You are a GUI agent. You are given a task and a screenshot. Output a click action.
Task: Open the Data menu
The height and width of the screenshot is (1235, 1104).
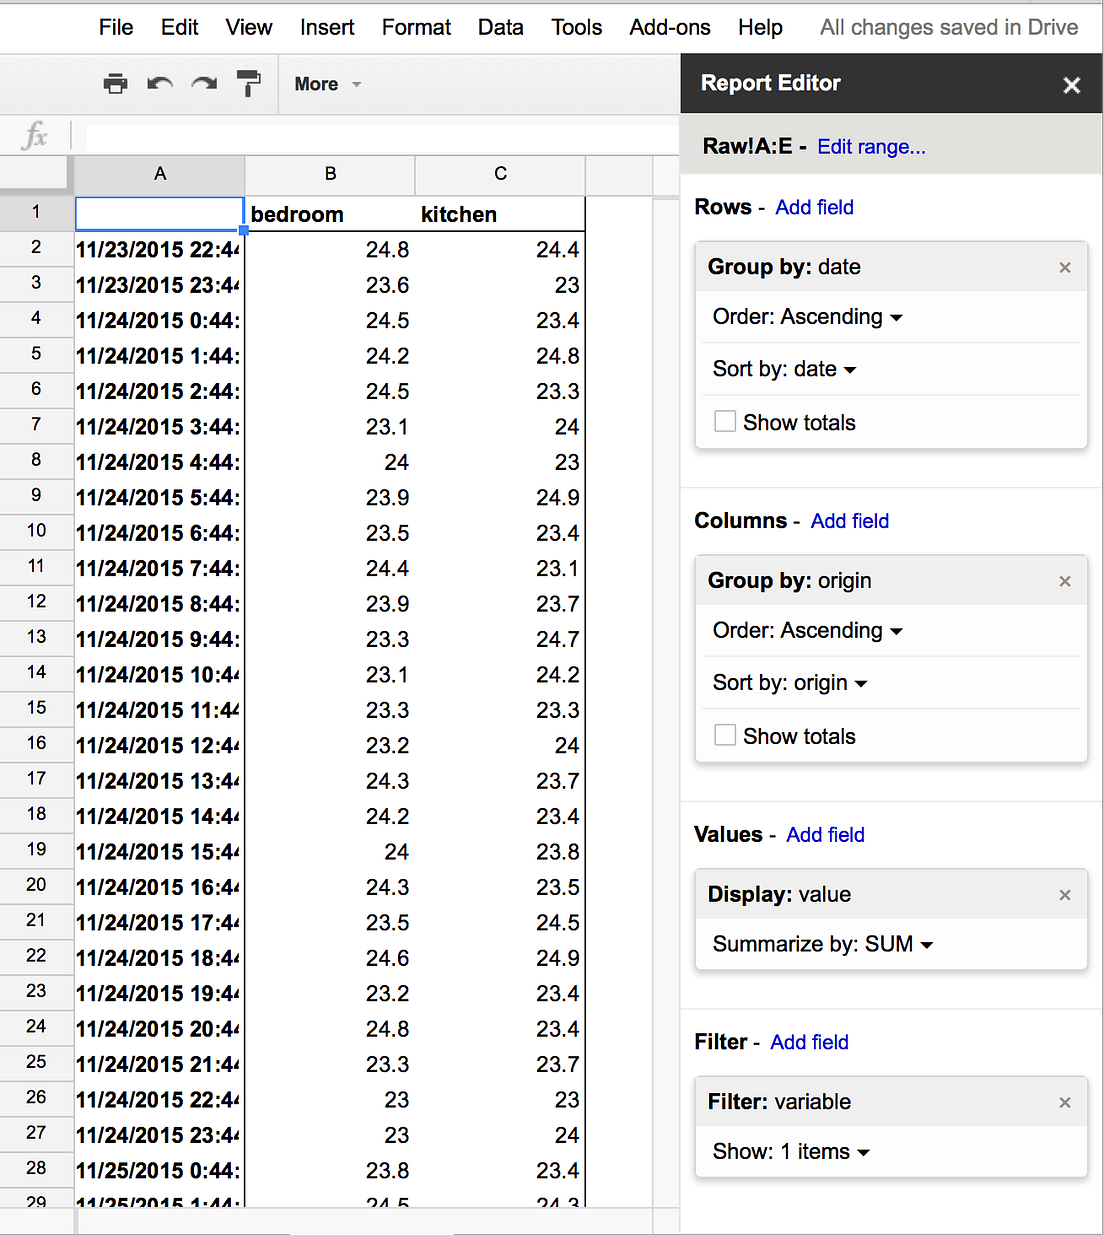[501, 27]
